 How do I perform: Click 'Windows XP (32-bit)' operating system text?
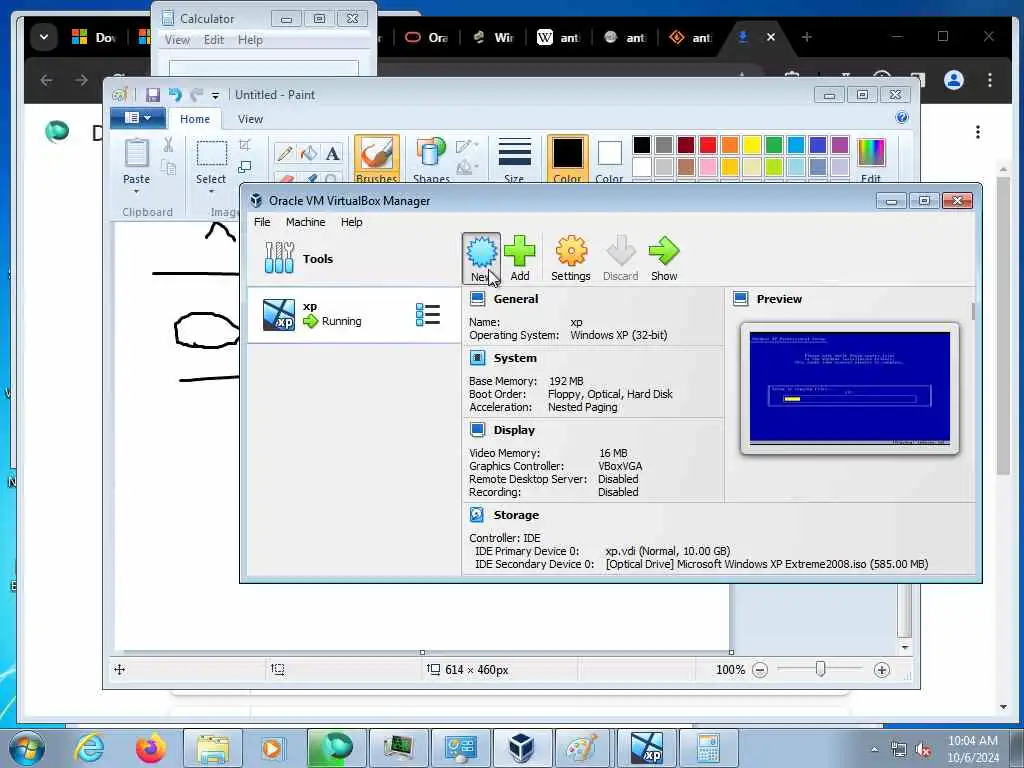coord(618,335)
